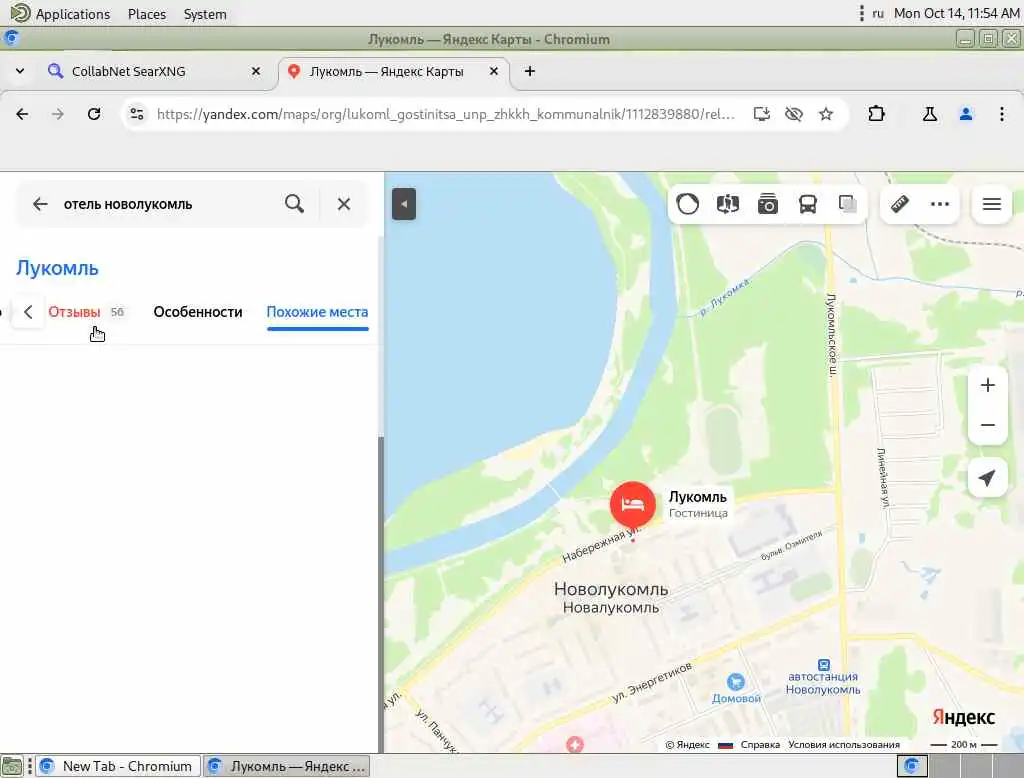This screenshot has height=778, width=1024.
Task: Collapse the side panel arrow
Action: [x=404, y=204]
